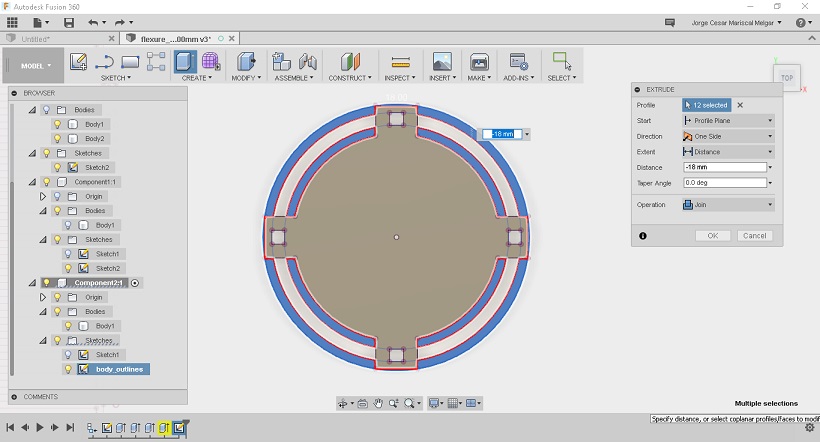
Task: Activate the Select tool icon
Action: tap(562, 61)
